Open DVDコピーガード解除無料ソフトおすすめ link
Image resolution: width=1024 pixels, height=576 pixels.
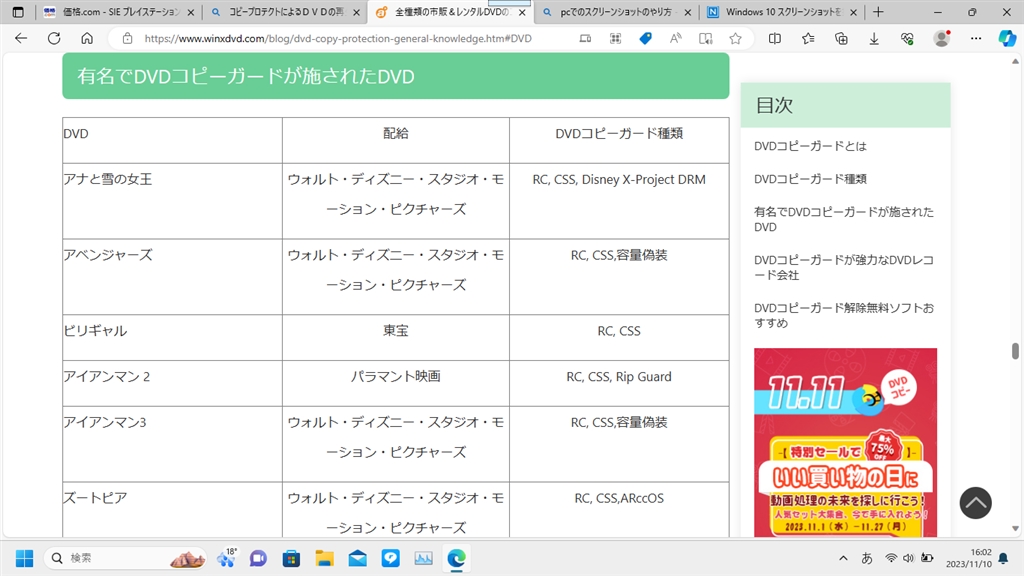coord(844,315)
